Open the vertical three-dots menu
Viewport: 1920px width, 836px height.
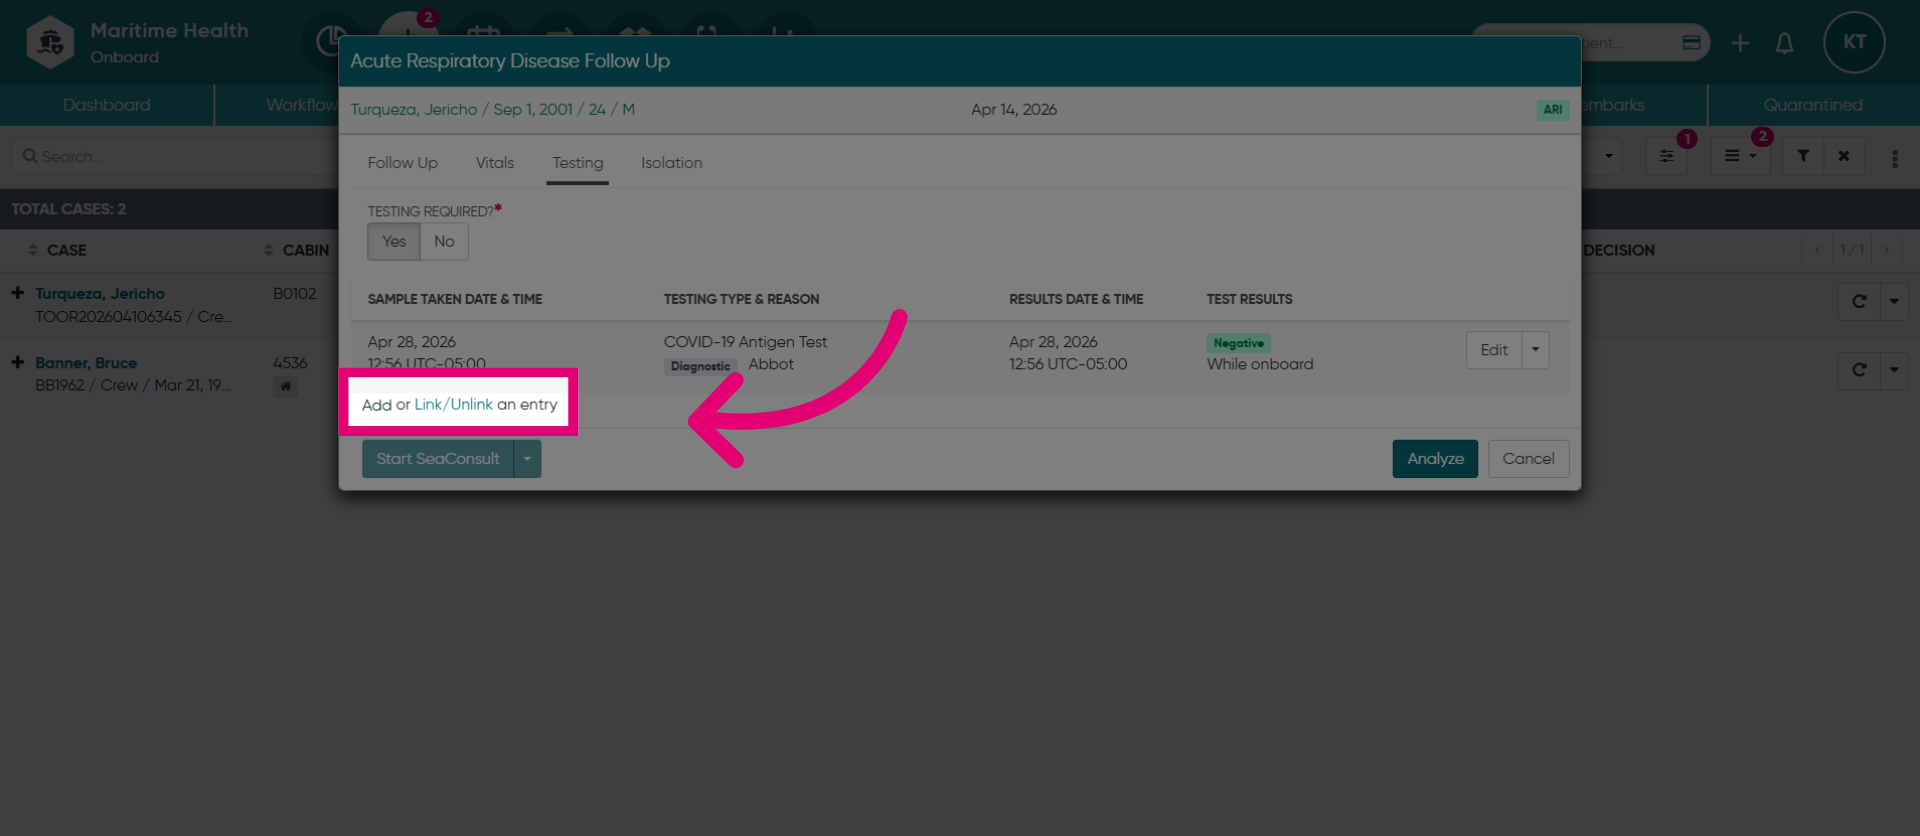1894,158
